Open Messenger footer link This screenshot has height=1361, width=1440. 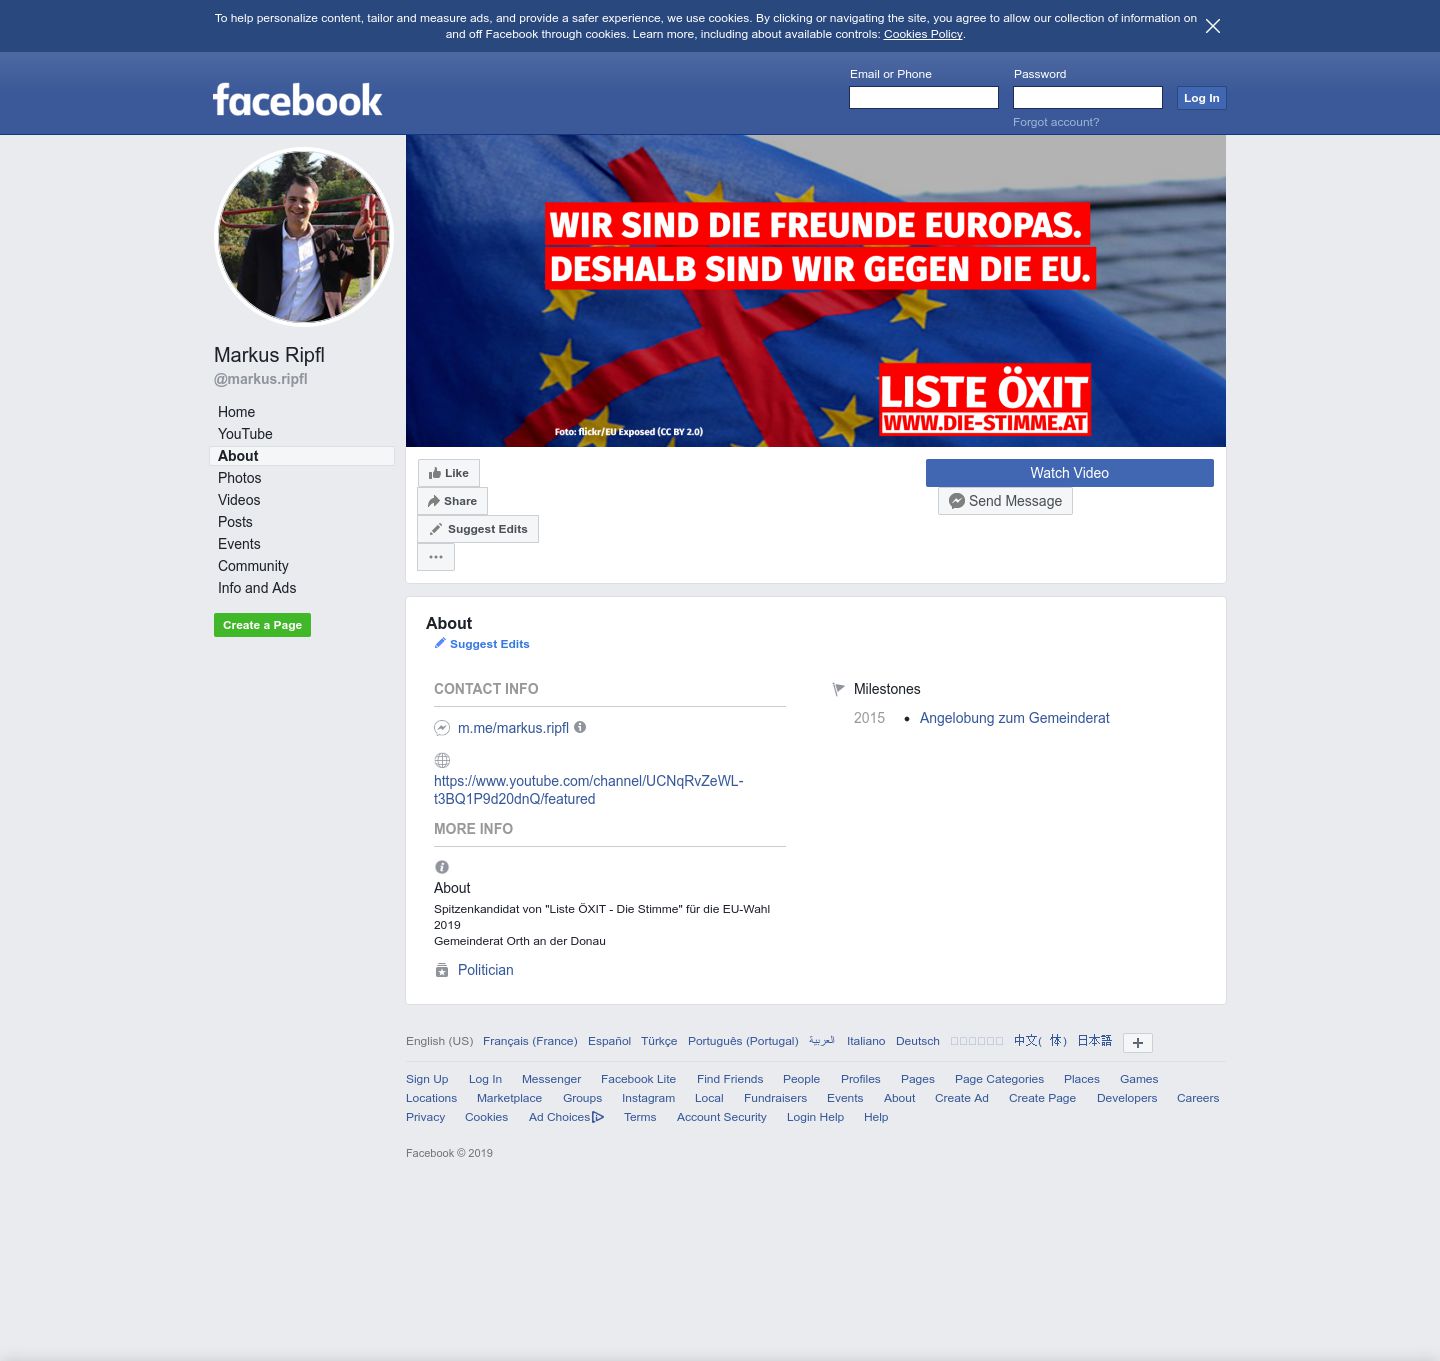click(551, 1079)
